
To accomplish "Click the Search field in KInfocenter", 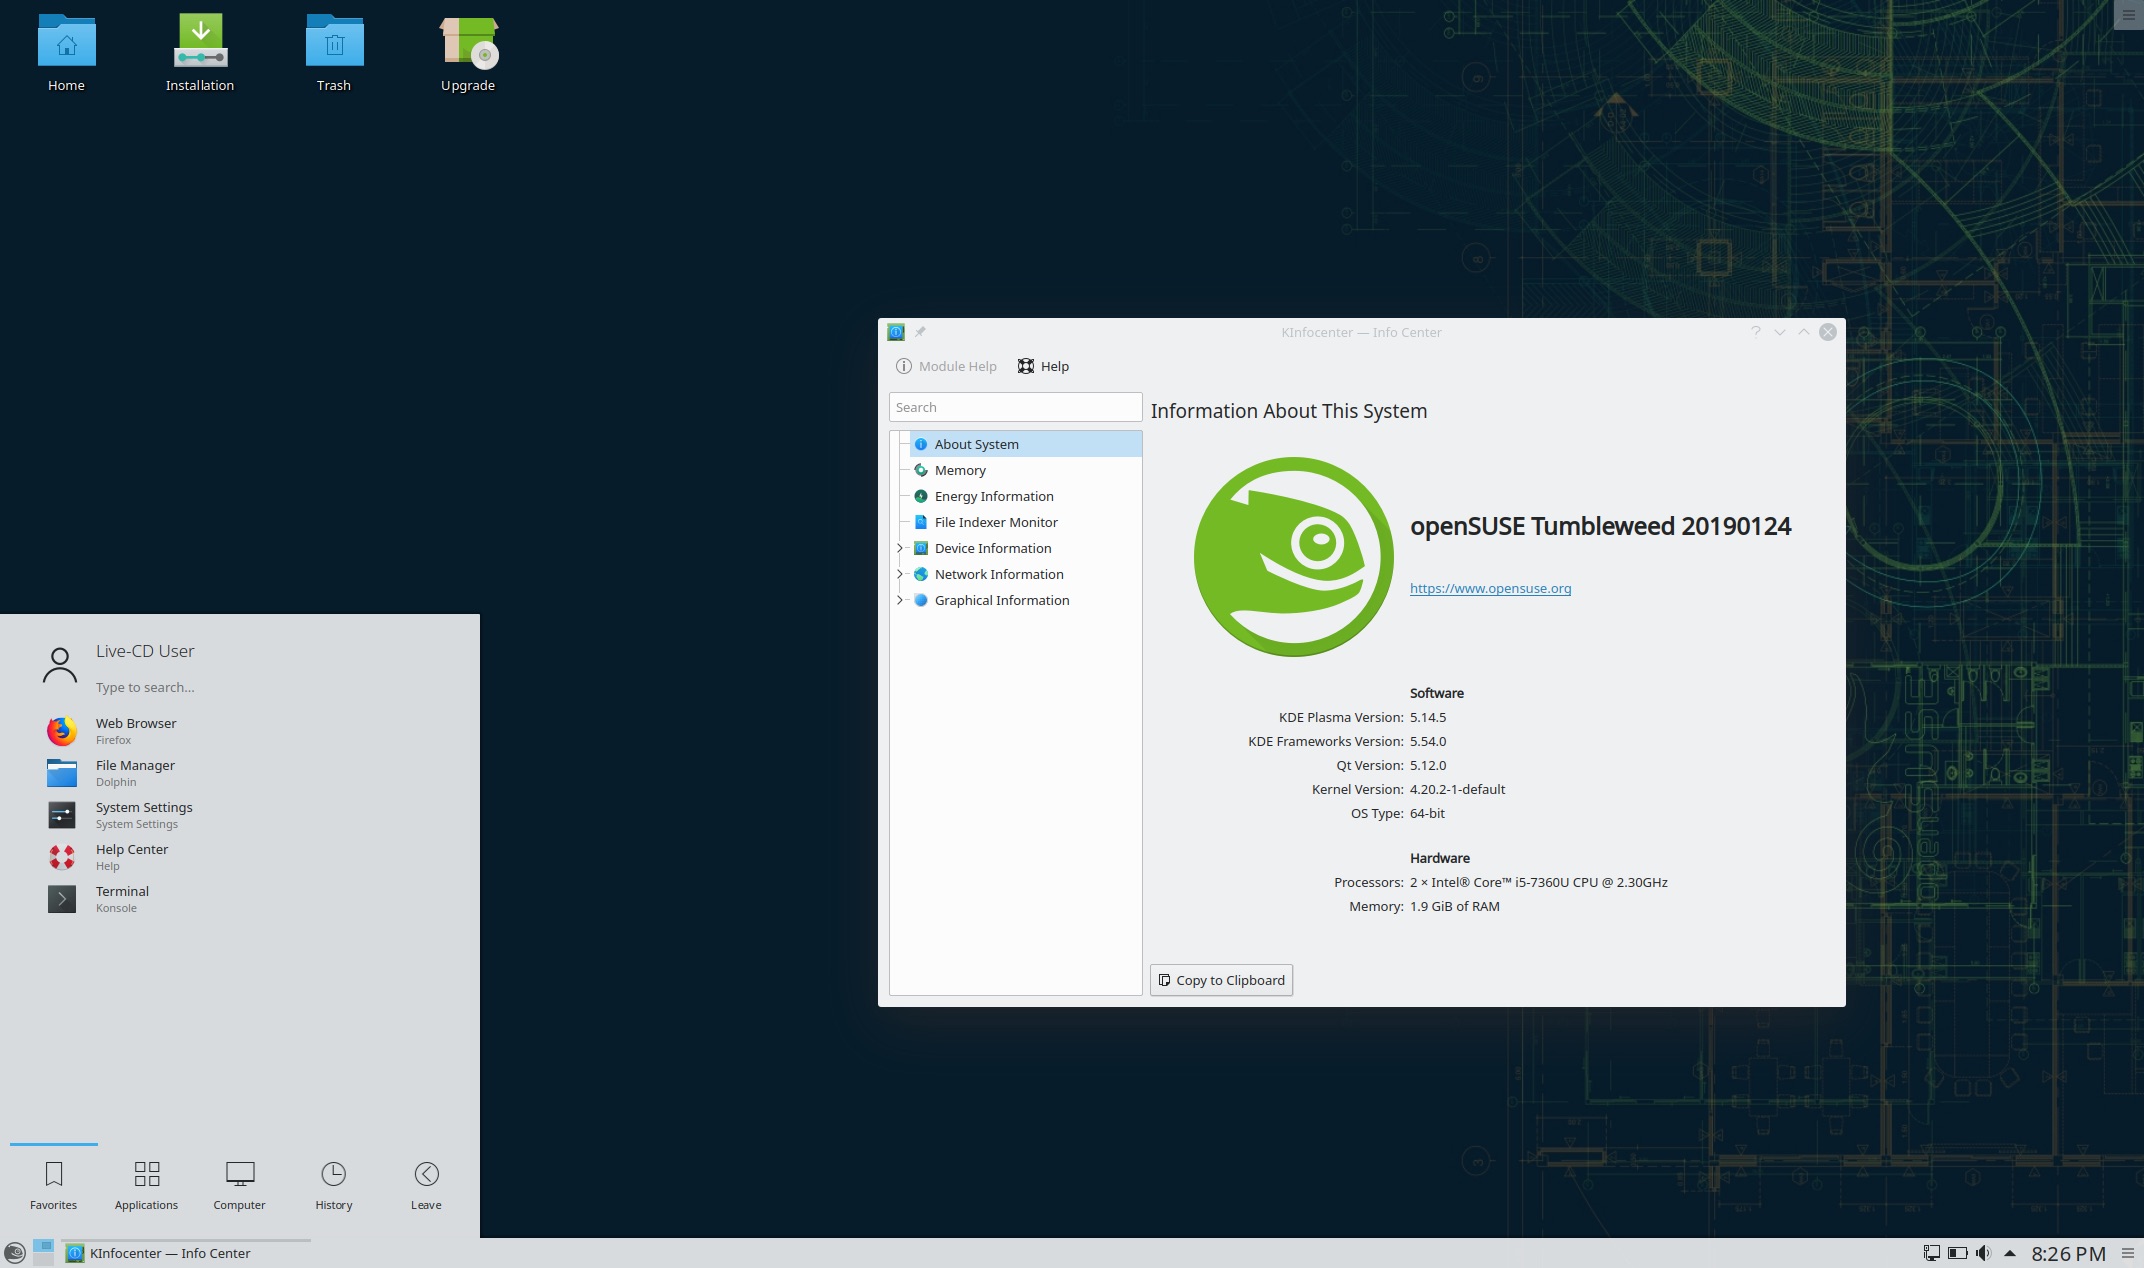I will 1014,407.
